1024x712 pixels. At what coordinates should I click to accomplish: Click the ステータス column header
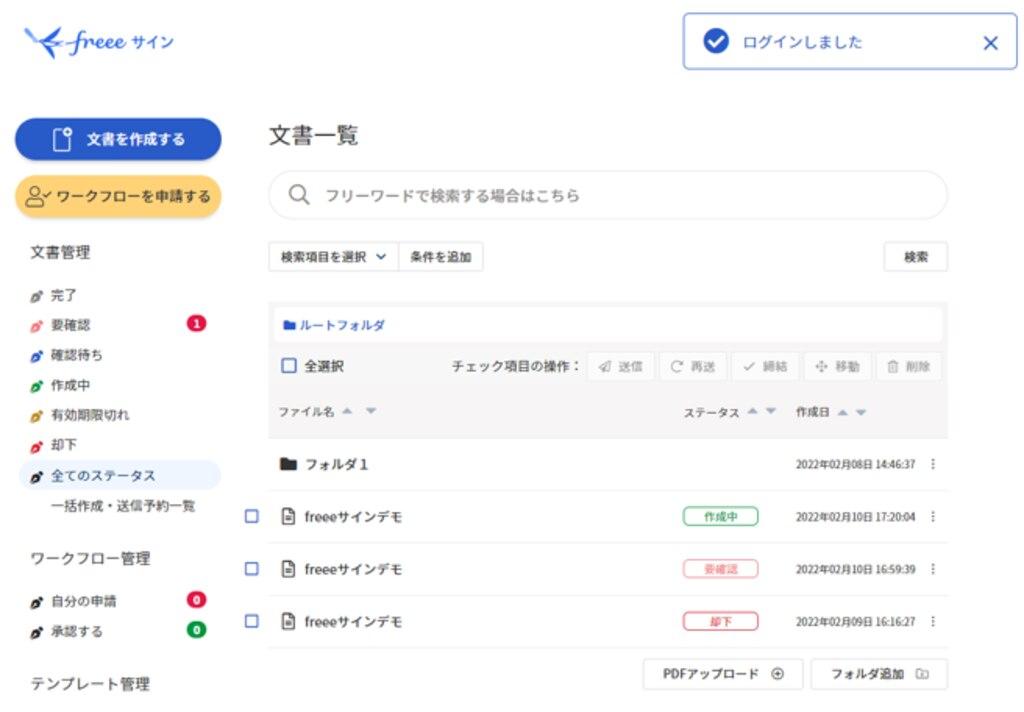[711, 413]
